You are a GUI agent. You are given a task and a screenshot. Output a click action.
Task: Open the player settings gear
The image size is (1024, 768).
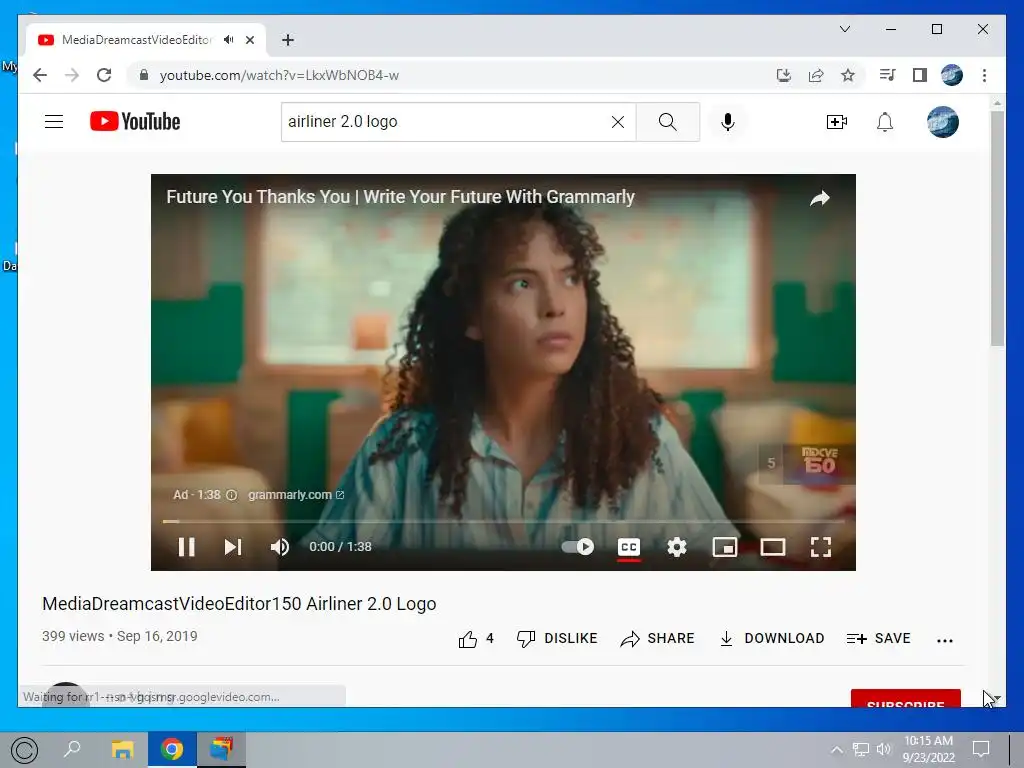677,547
